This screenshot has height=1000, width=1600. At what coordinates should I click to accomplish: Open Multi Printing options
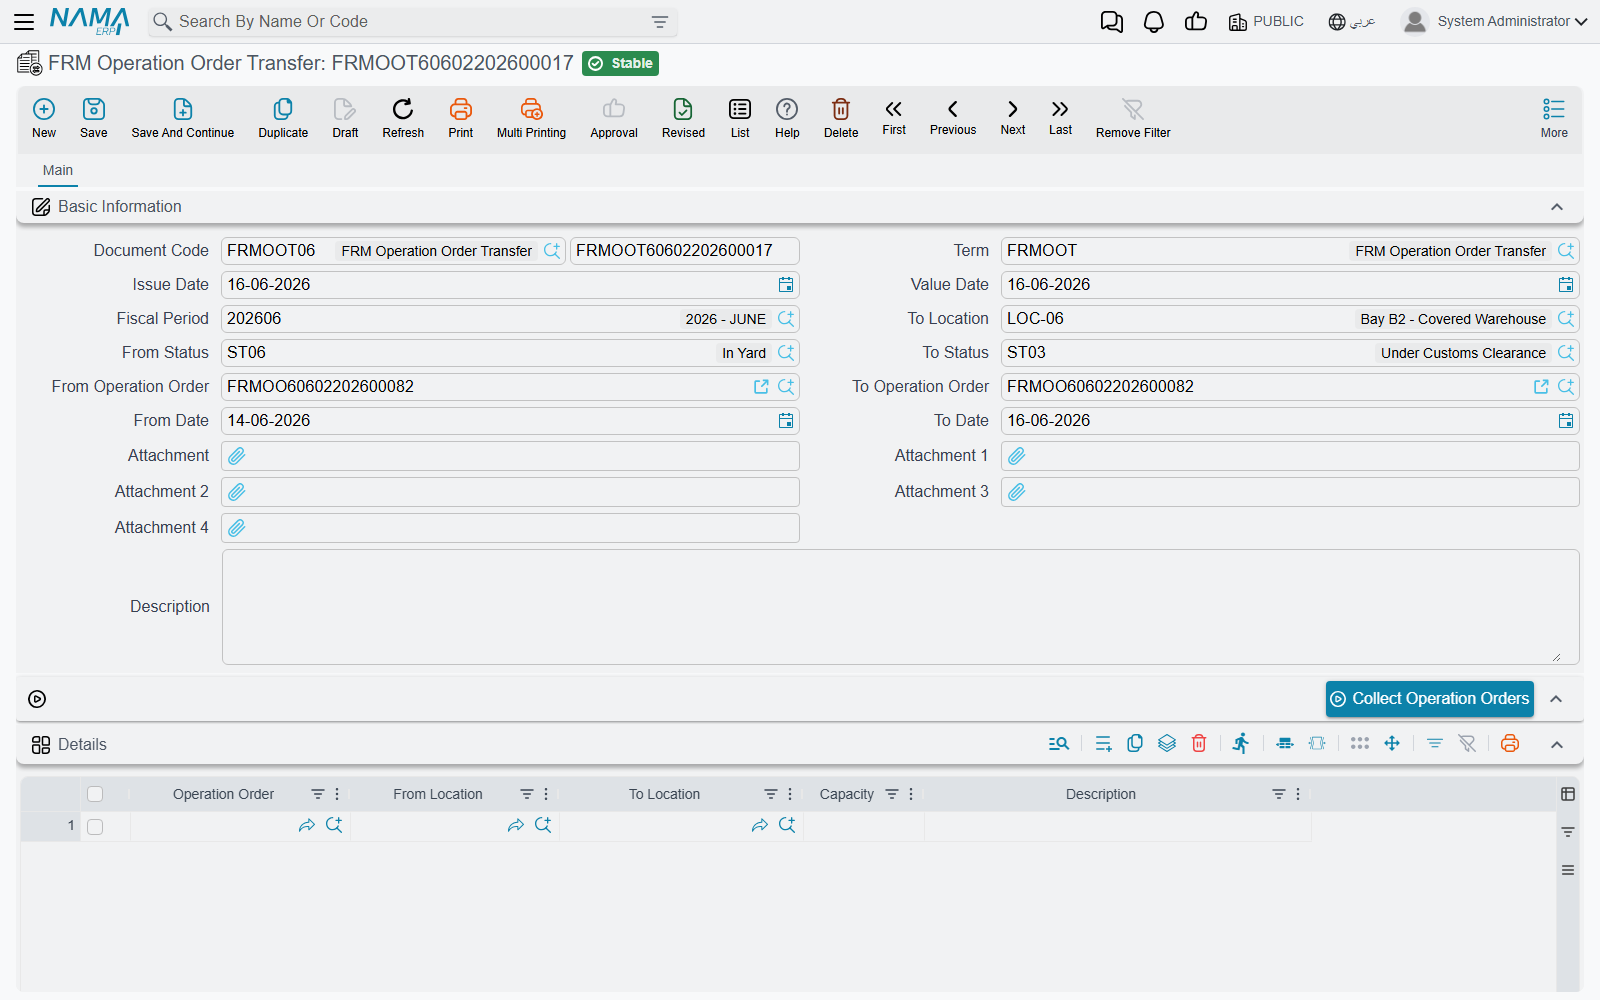531,118
